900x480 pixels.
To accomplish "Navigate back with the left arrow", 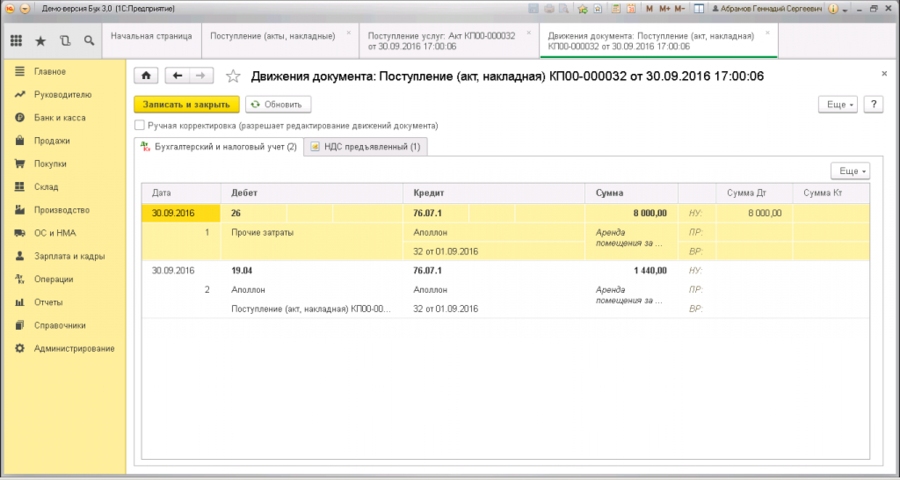I will (177, 76).
